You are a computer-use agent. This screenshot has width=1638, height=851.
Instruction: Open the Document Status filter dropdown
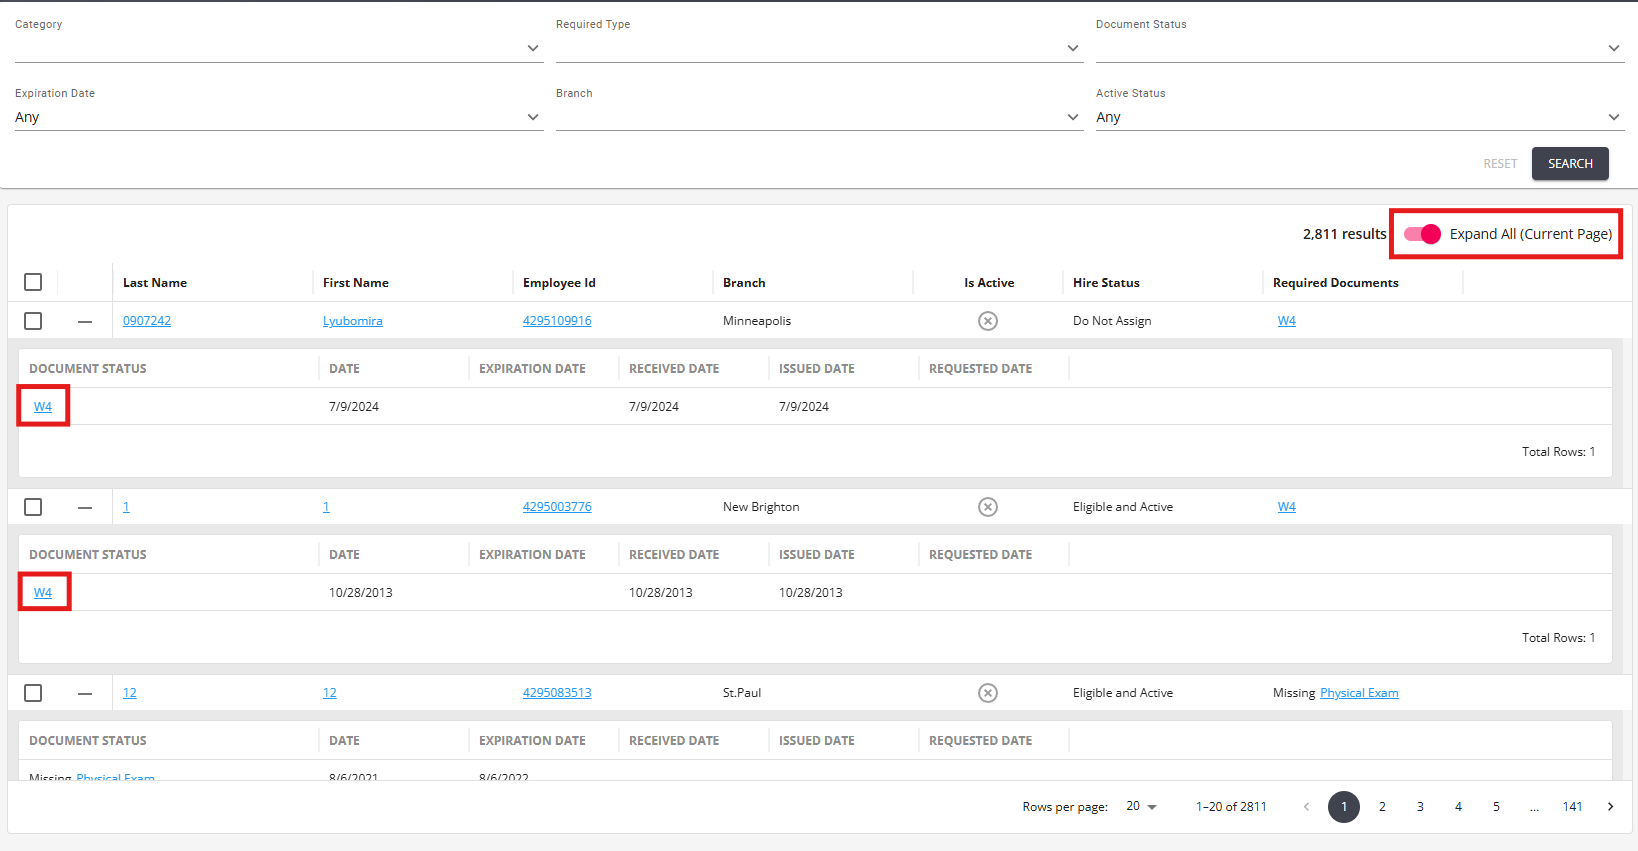coord(1360,48)
